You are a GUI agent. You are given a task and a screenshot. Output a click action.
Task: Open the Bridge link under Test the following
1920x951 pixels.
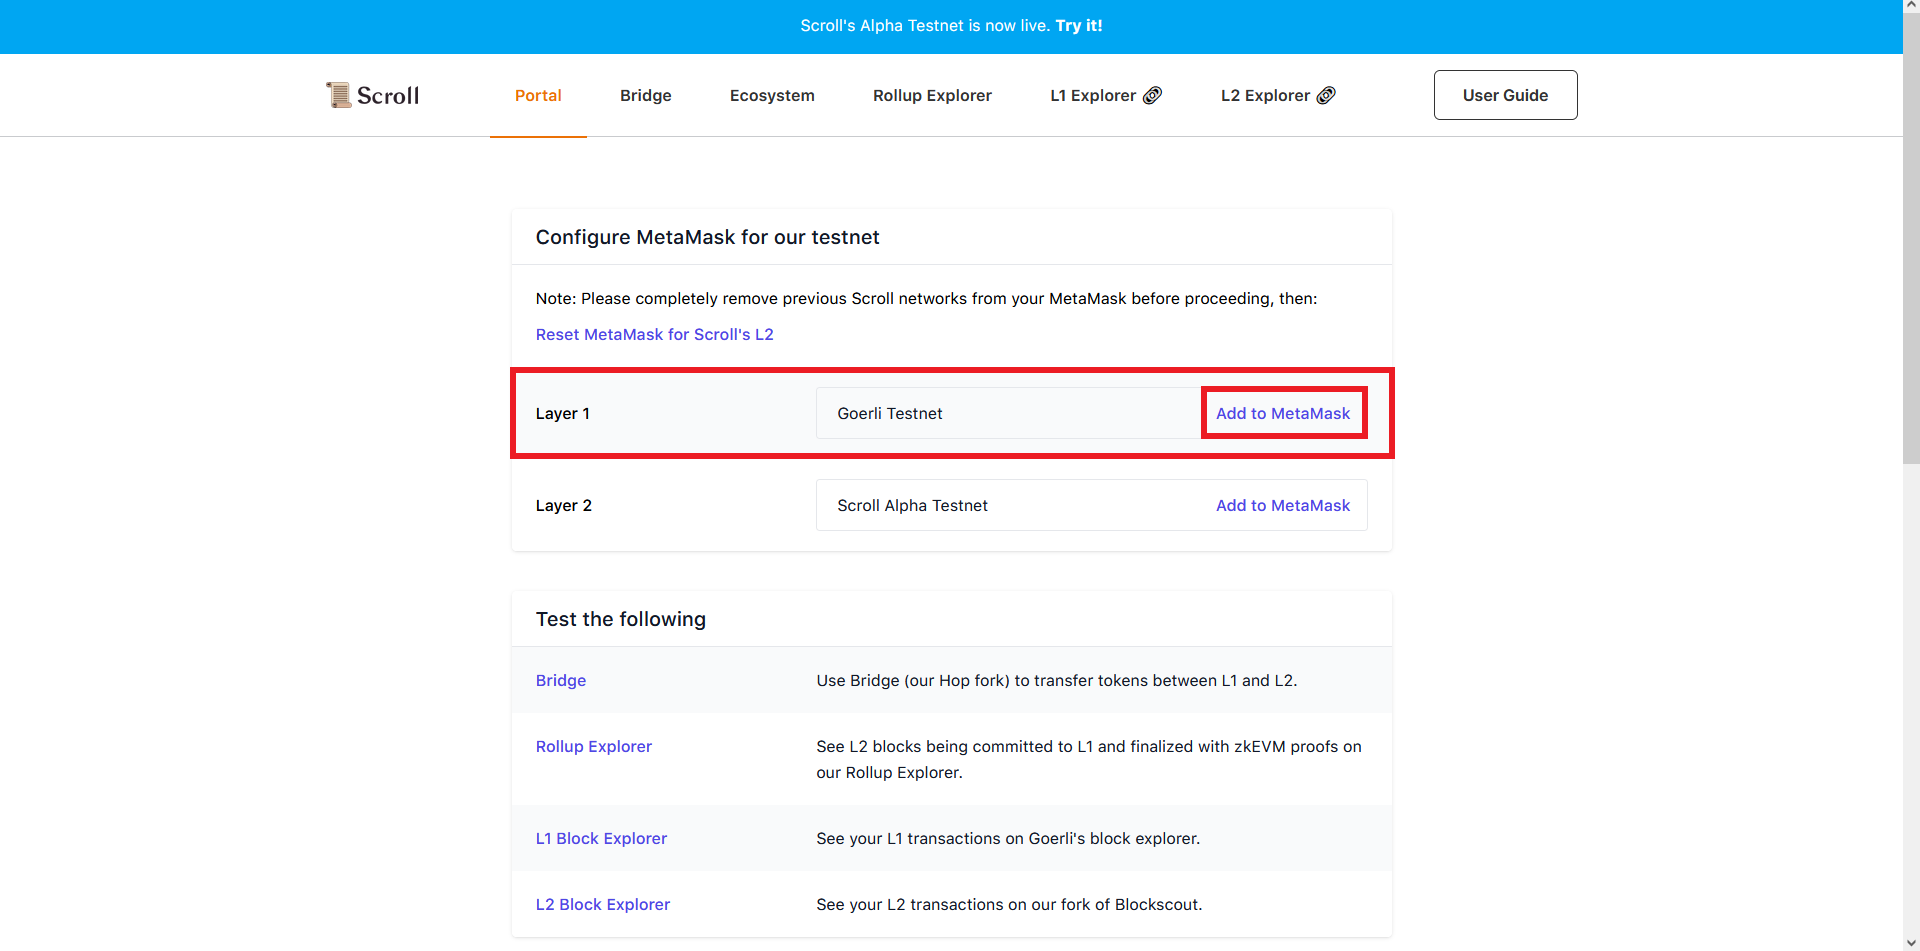point(561,681)
